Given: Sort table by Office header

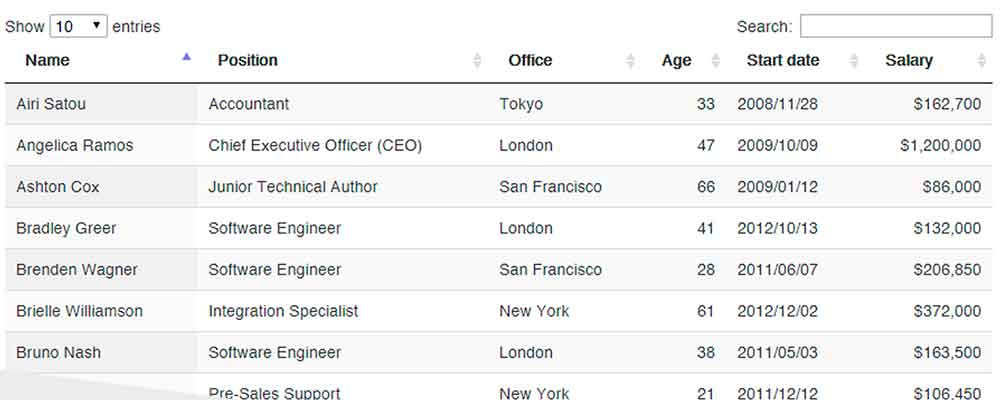Looking at the screenshot, I should pos(530,60).
